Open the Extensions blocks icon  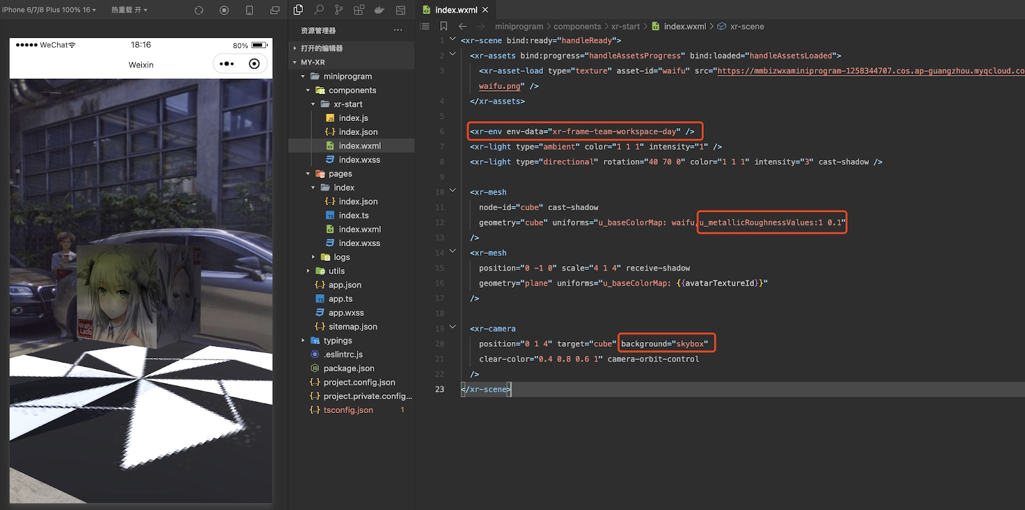359,10
